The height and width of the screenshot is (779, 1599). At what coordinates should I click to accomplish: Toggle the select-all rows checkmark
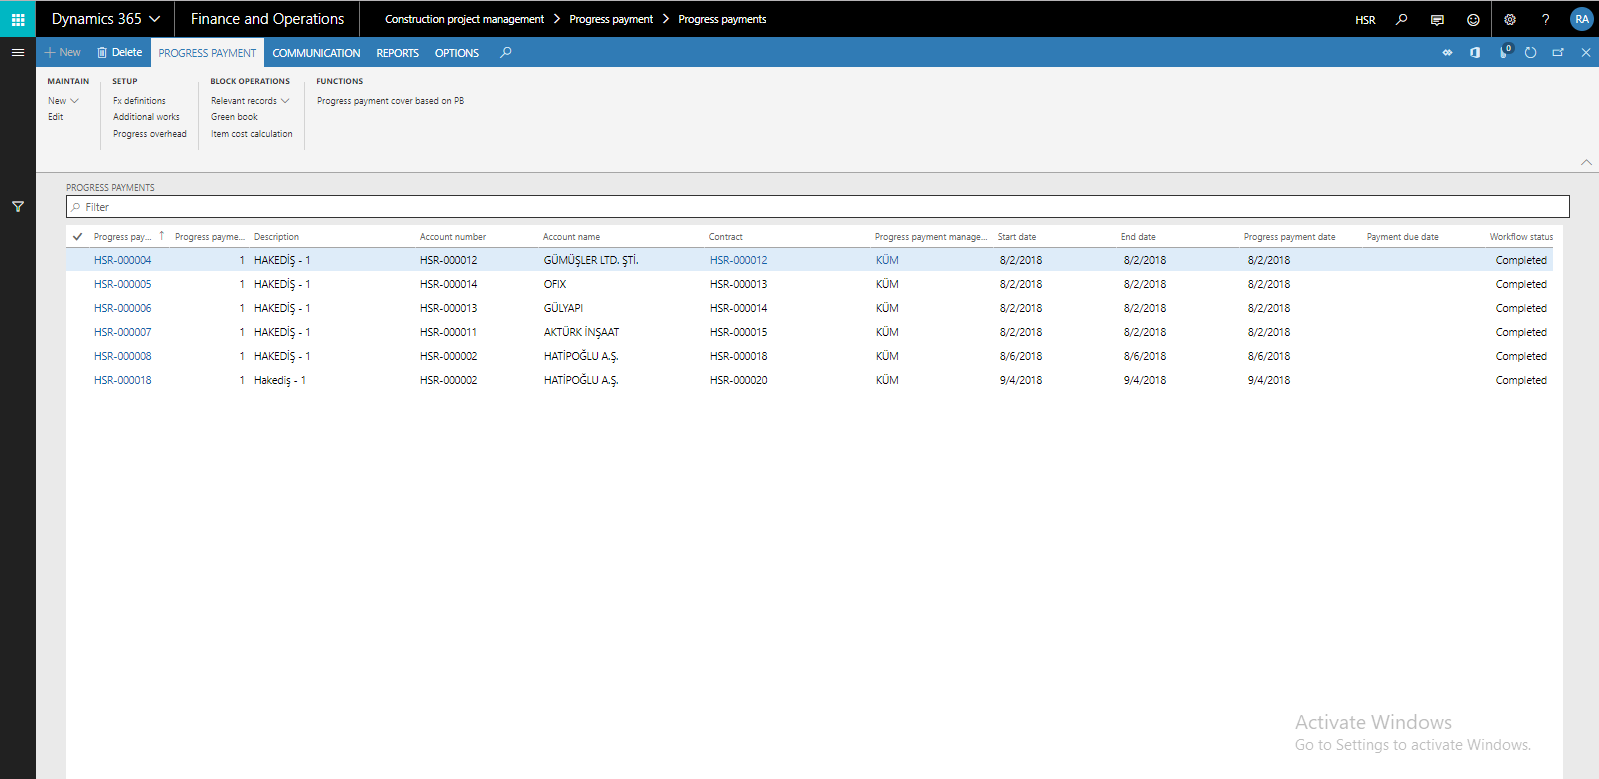tap(77, 237)
